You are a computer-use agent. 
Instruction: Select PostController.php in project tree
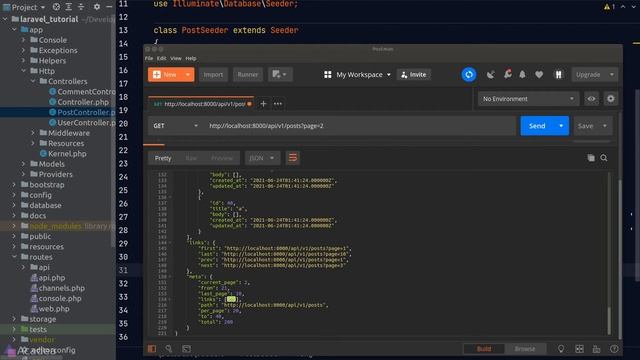(x=82, y=112)
